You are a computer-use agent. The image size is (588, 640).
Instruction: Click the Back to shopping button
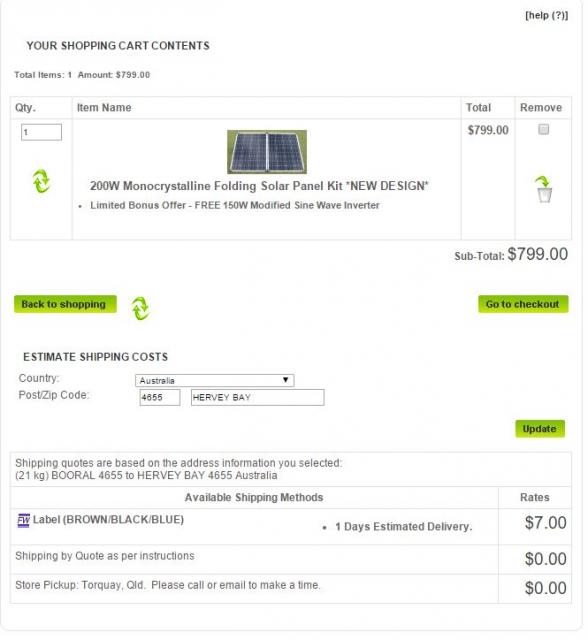pyautogui.click(x=65, y=304)
